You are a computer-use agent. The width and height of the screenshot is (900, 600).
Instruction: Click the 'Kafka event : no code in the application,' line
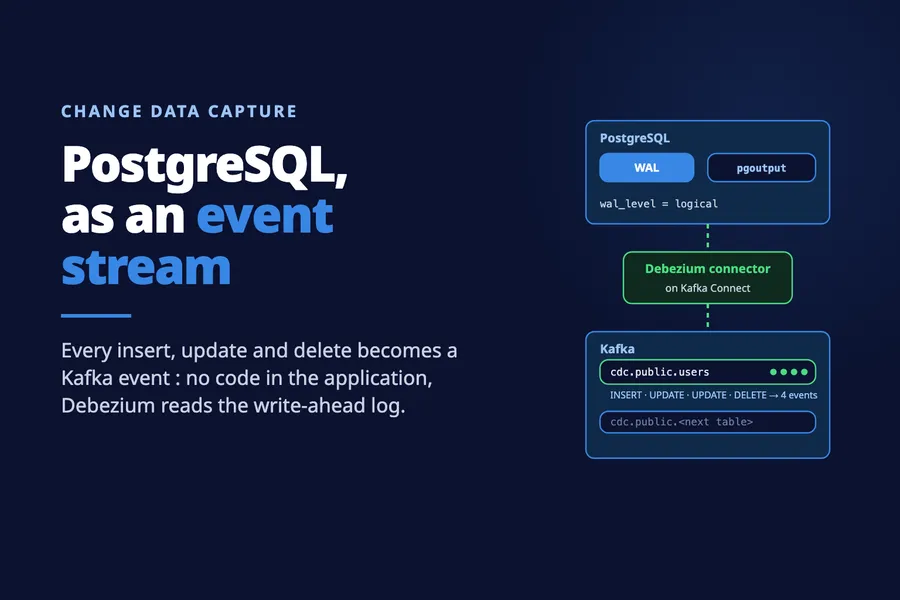point(247,378)
